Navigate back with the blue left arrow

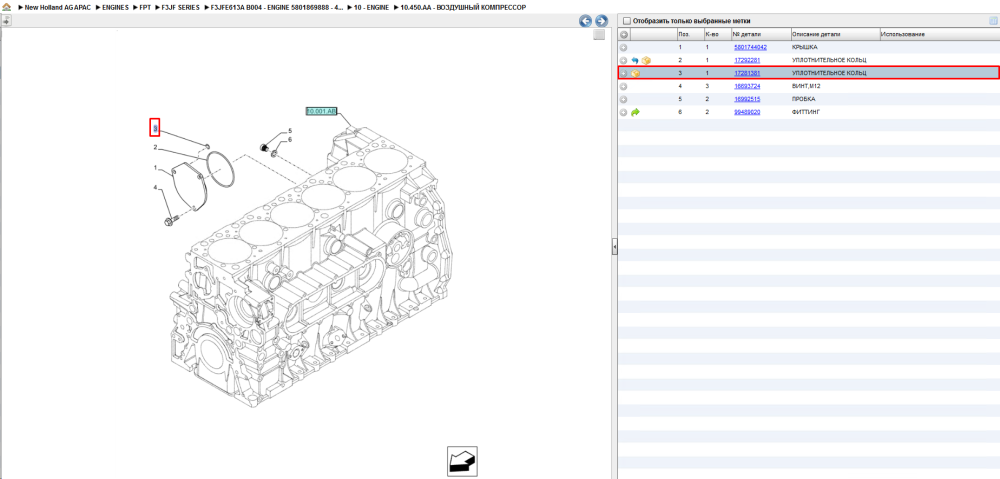(585, 21)
